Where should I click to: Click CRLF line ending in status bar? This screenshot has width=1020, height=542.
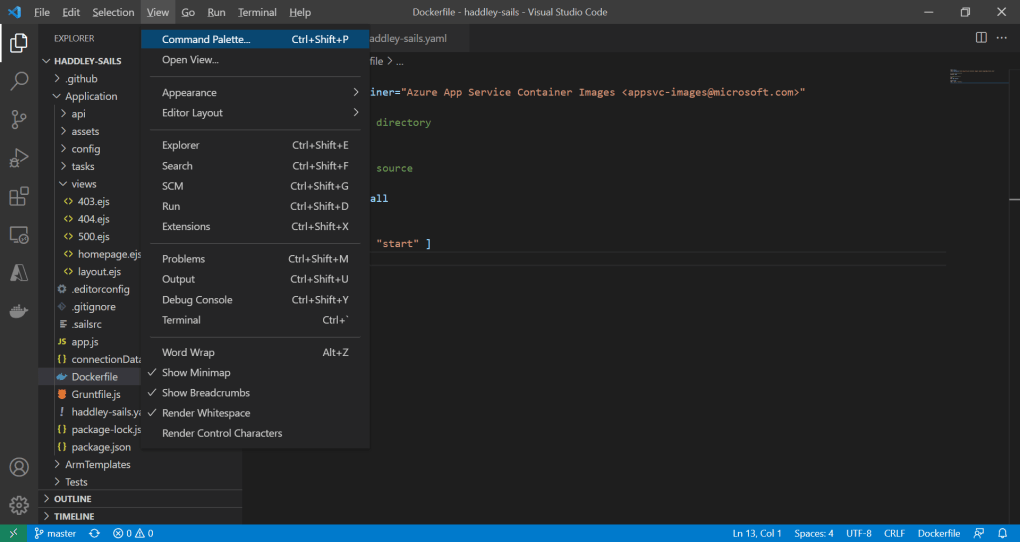894,533
